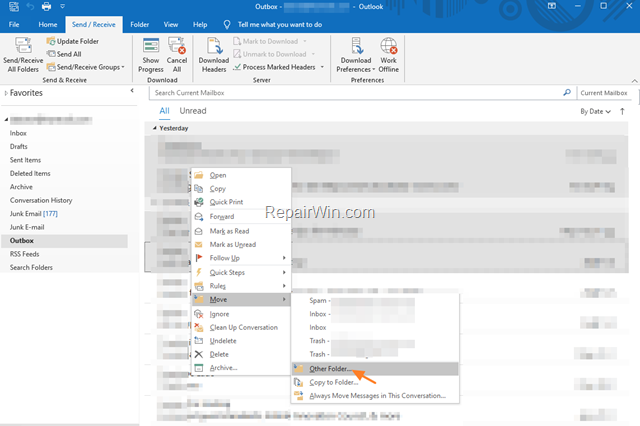This screenshot has height=426, width=640.
Task: Choose Ignore in context menu
Action: (x=241, y=314)
